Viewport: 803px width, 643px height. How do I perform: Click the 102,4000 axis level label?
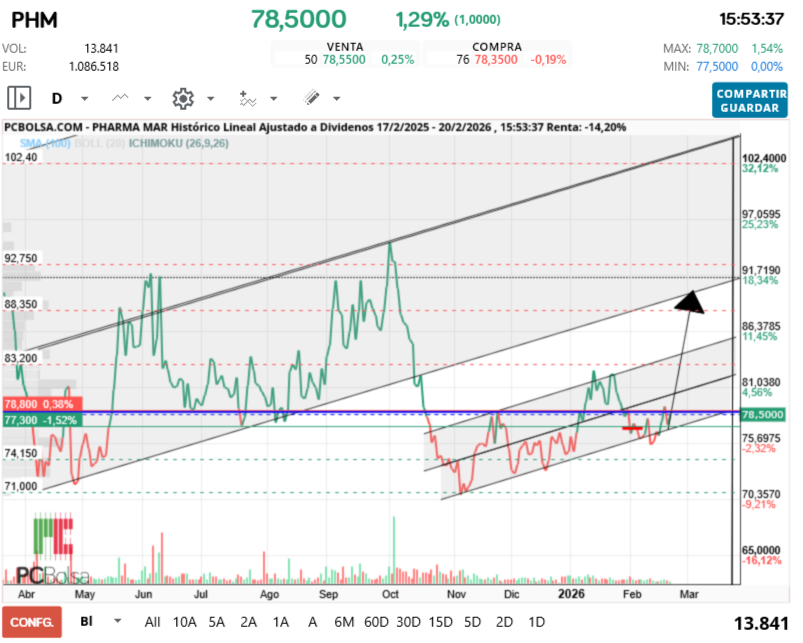coord(764,158)
